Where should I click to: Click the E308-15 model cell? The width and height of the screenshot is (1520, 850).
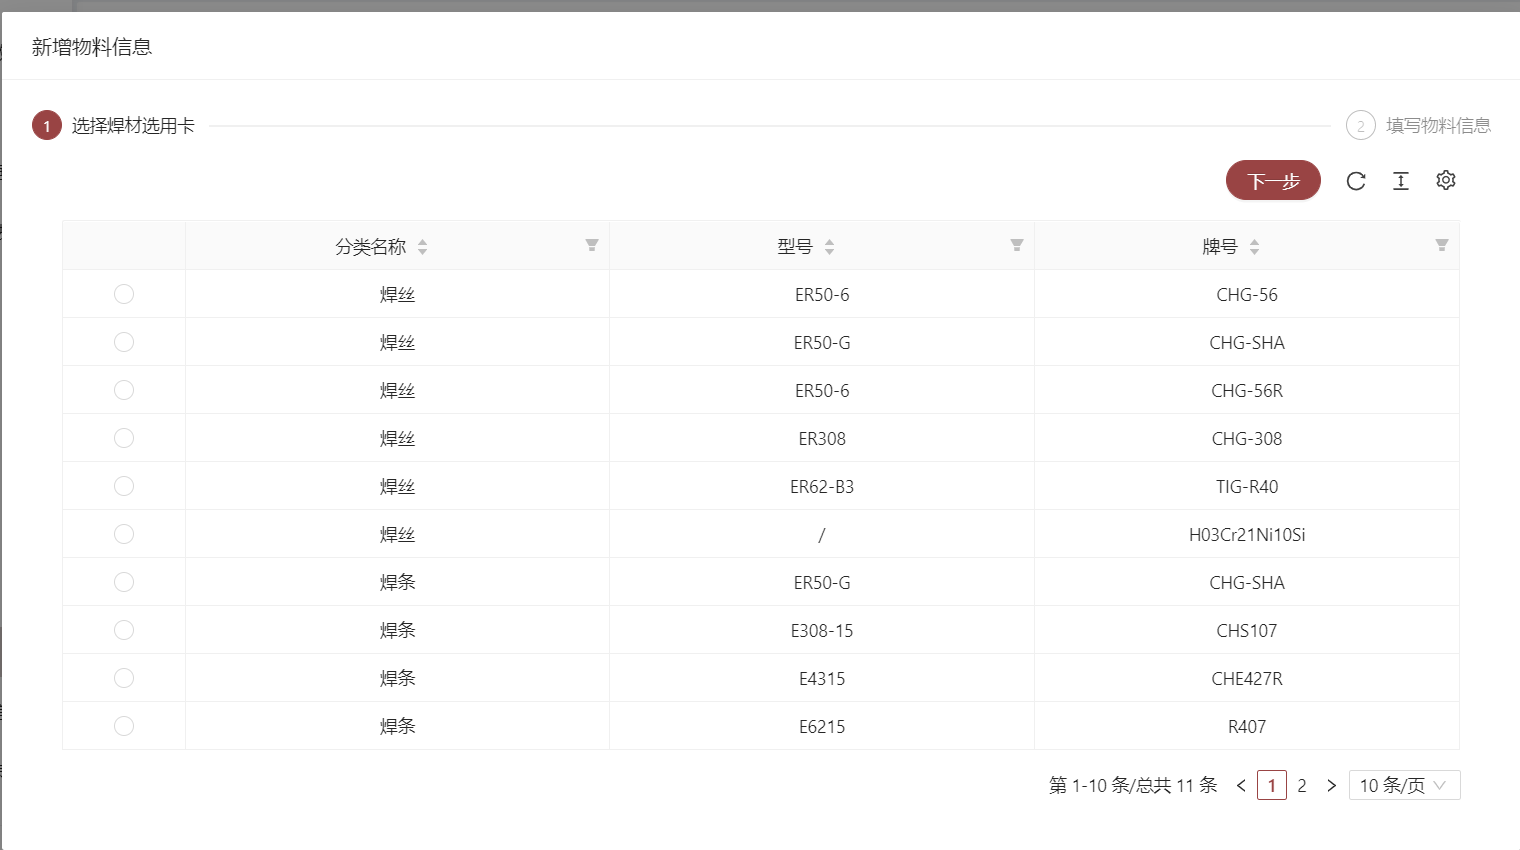coord(822,631)
